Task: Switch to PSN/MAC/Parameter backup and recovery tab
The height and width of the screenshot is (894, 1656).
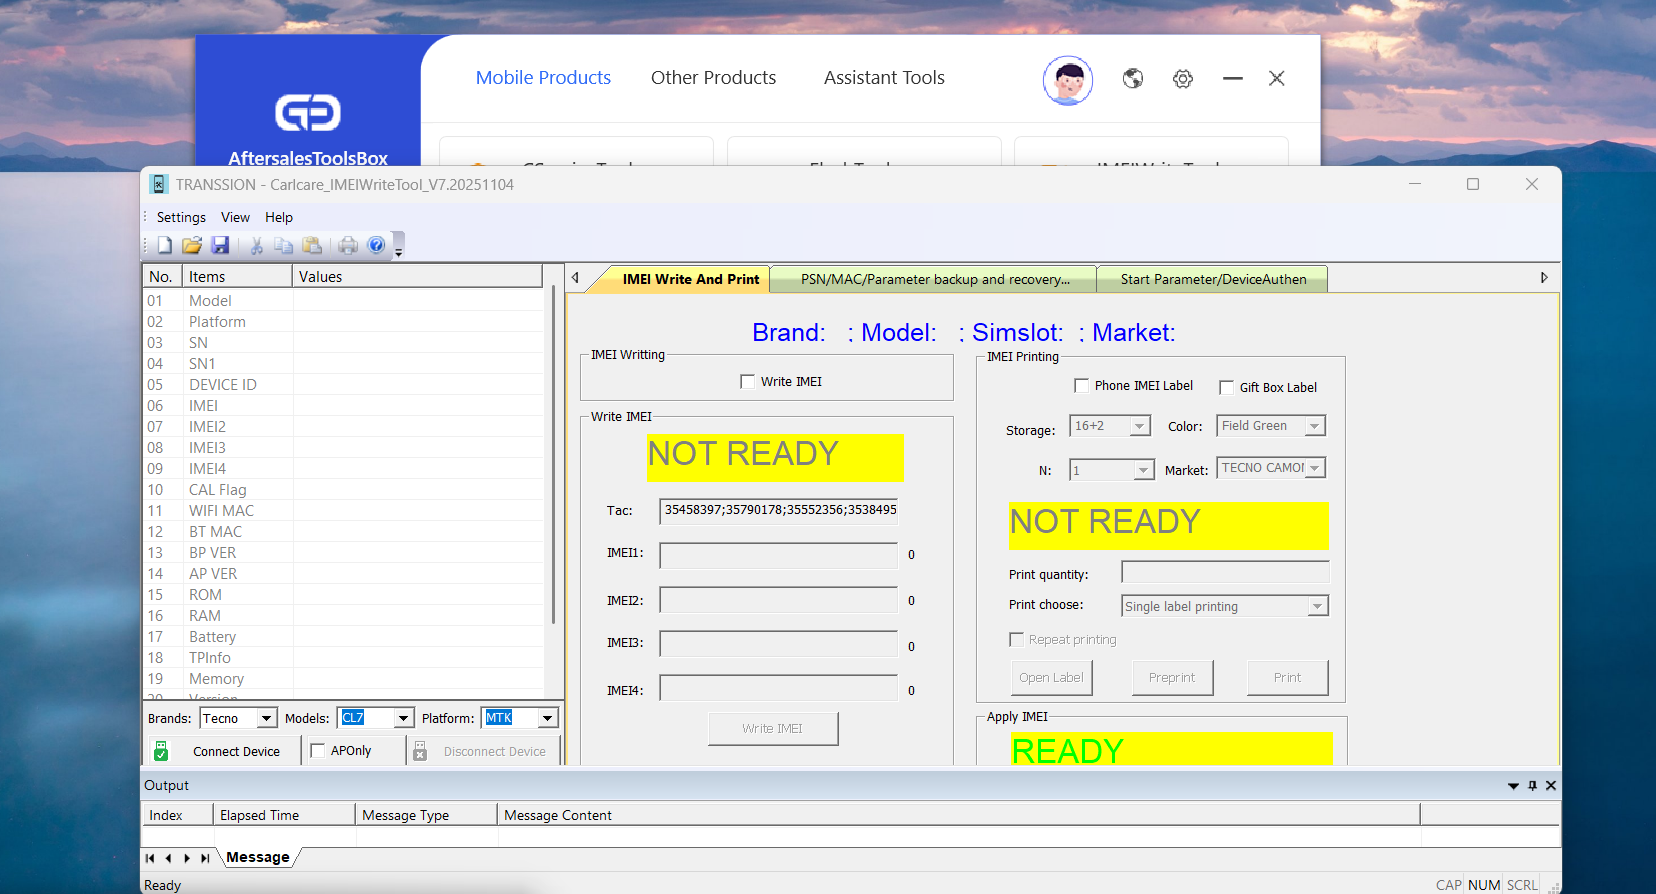Action: pos(934,279)
